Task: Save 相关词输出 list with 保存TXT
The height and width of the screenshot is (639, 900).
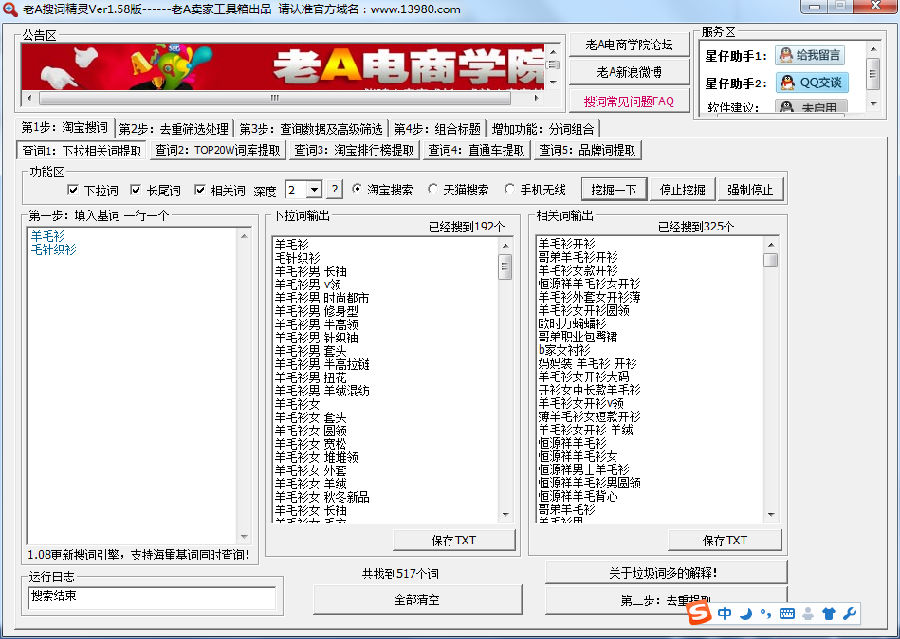Action: 725,540
